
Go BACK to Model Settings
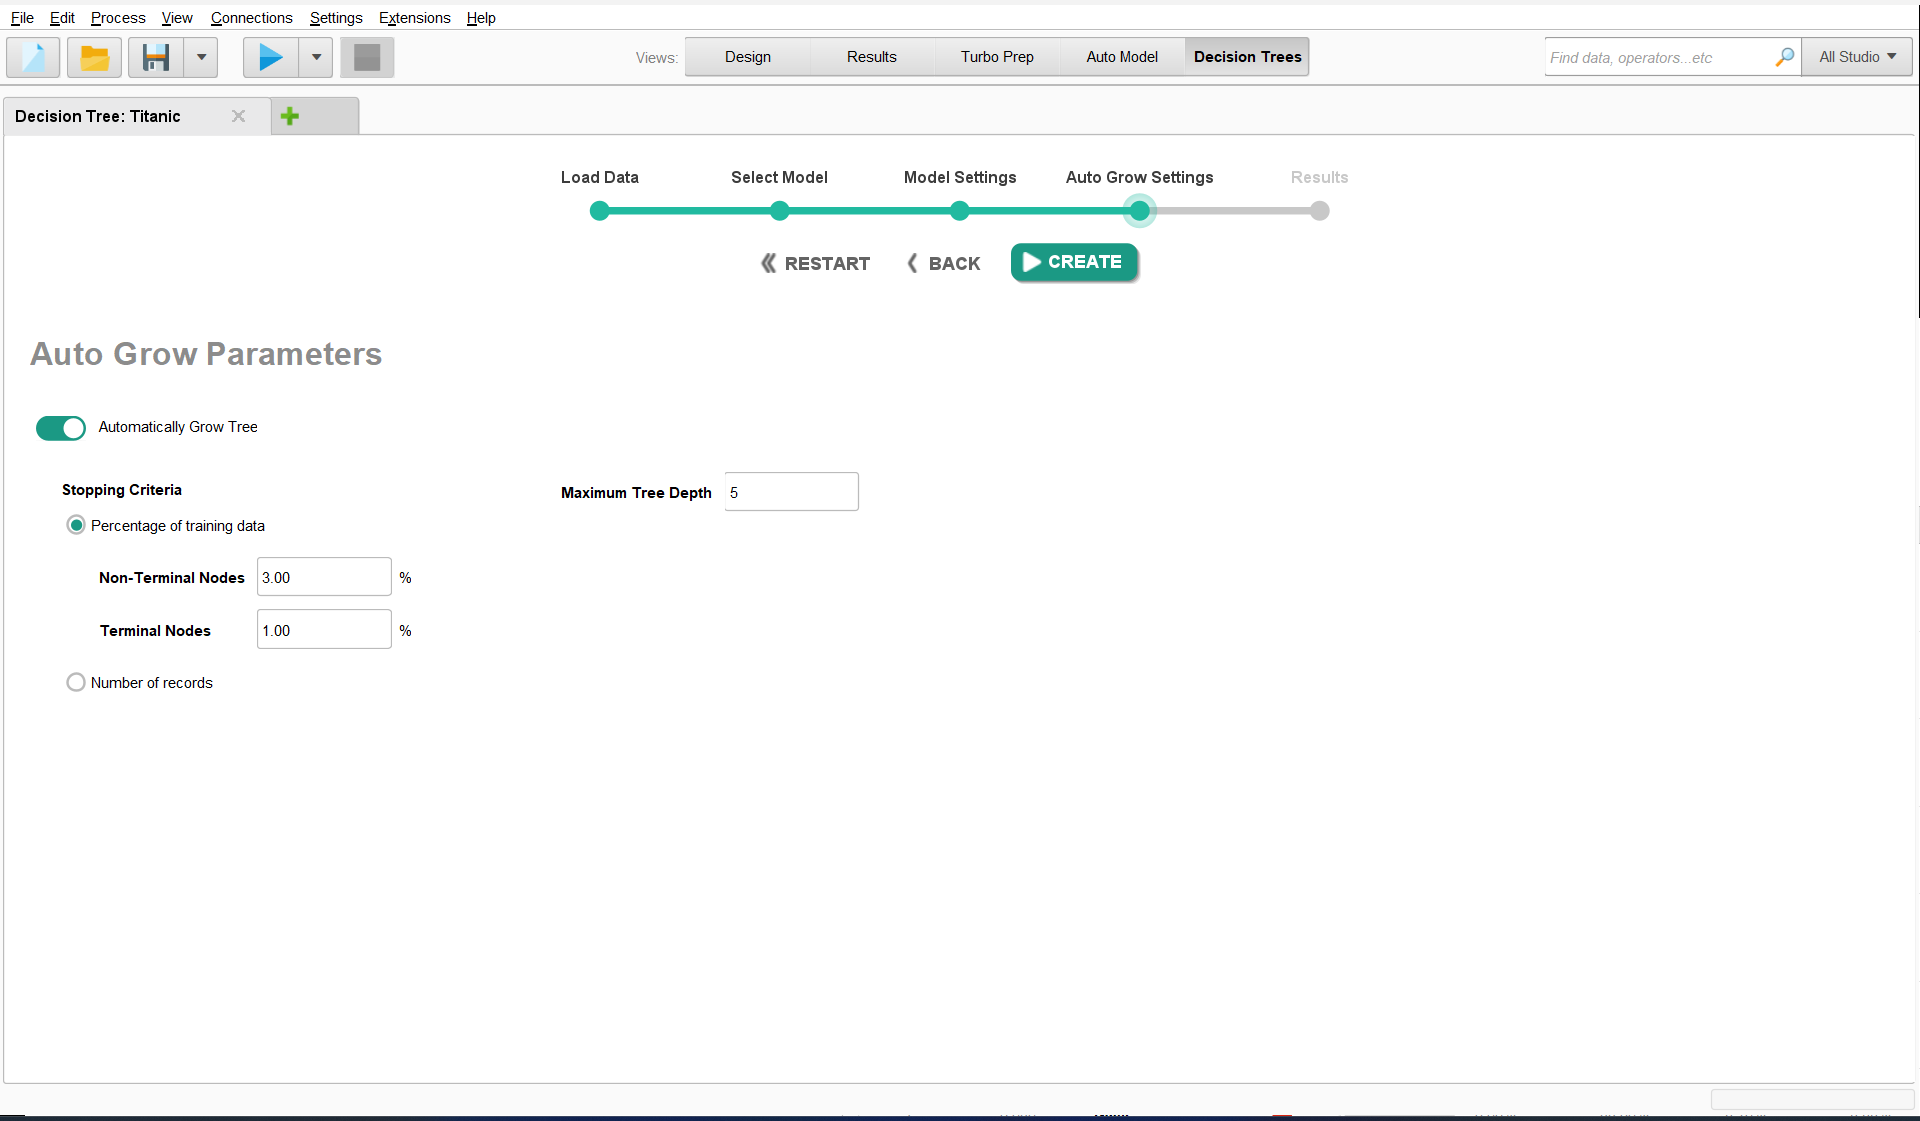point(941,263)
